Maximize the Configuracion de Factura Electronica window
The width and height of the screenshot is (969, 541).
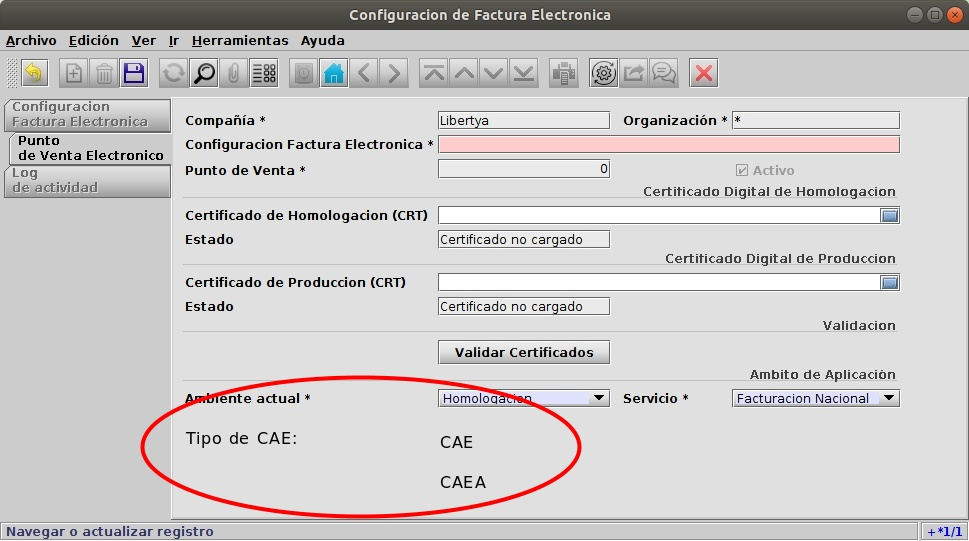[x=935, y=14]
